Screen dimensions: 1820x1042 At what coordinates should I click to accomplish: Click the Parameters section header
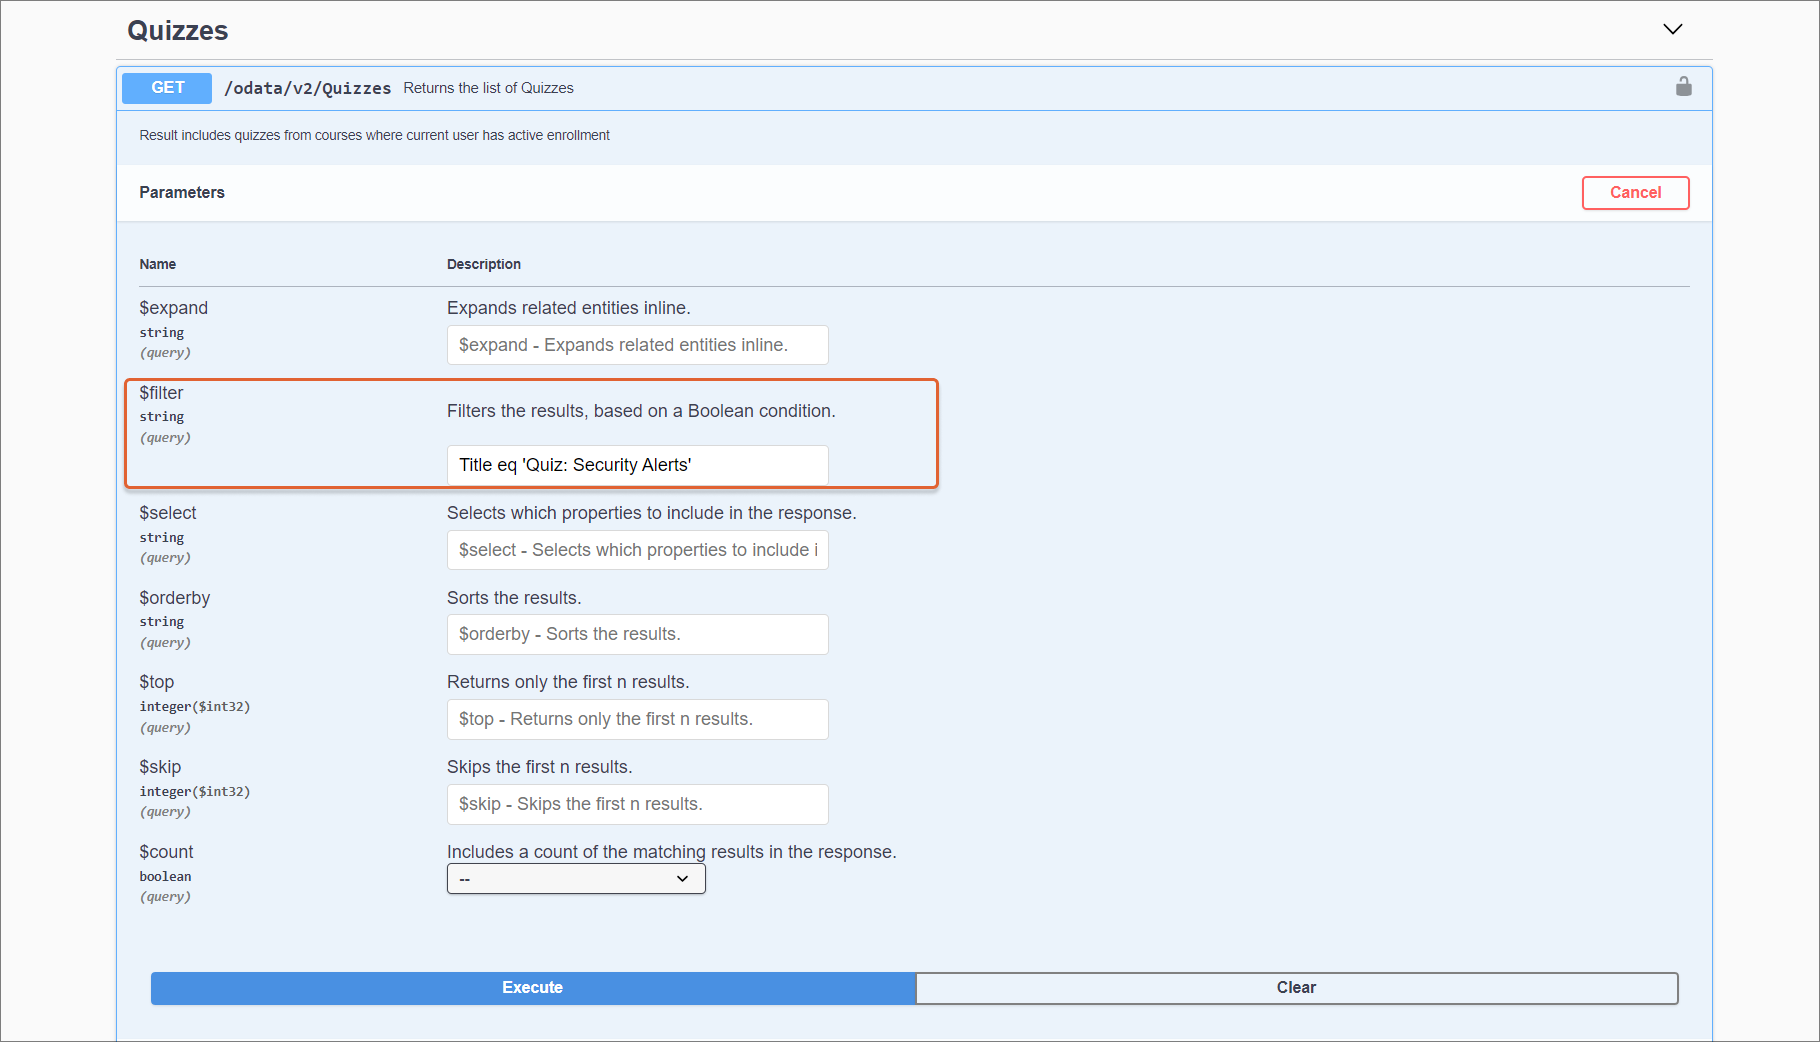182,193
